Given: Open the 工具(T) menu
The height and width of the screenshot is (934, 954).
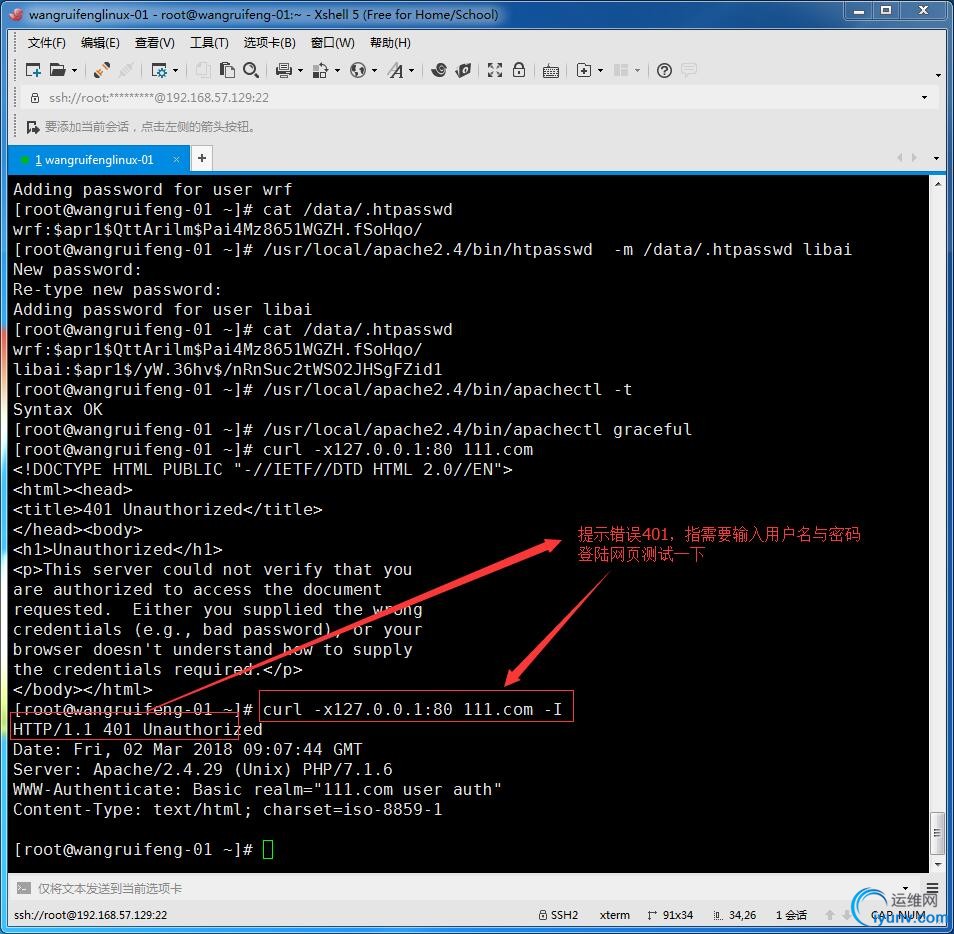Looking at the screenshot, I should point(209,43).
